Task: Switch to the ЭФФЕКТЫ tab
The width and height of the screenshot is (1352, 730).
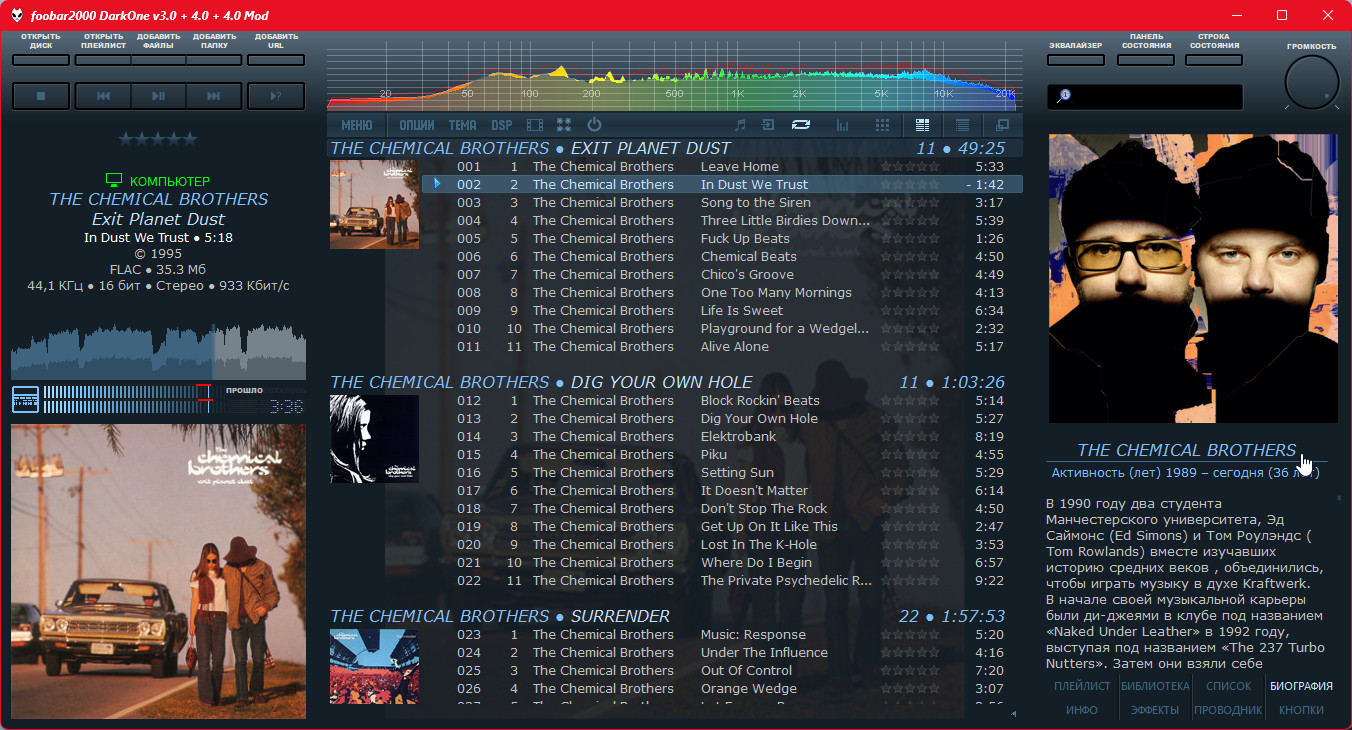Action: (x=1155, y=710)
